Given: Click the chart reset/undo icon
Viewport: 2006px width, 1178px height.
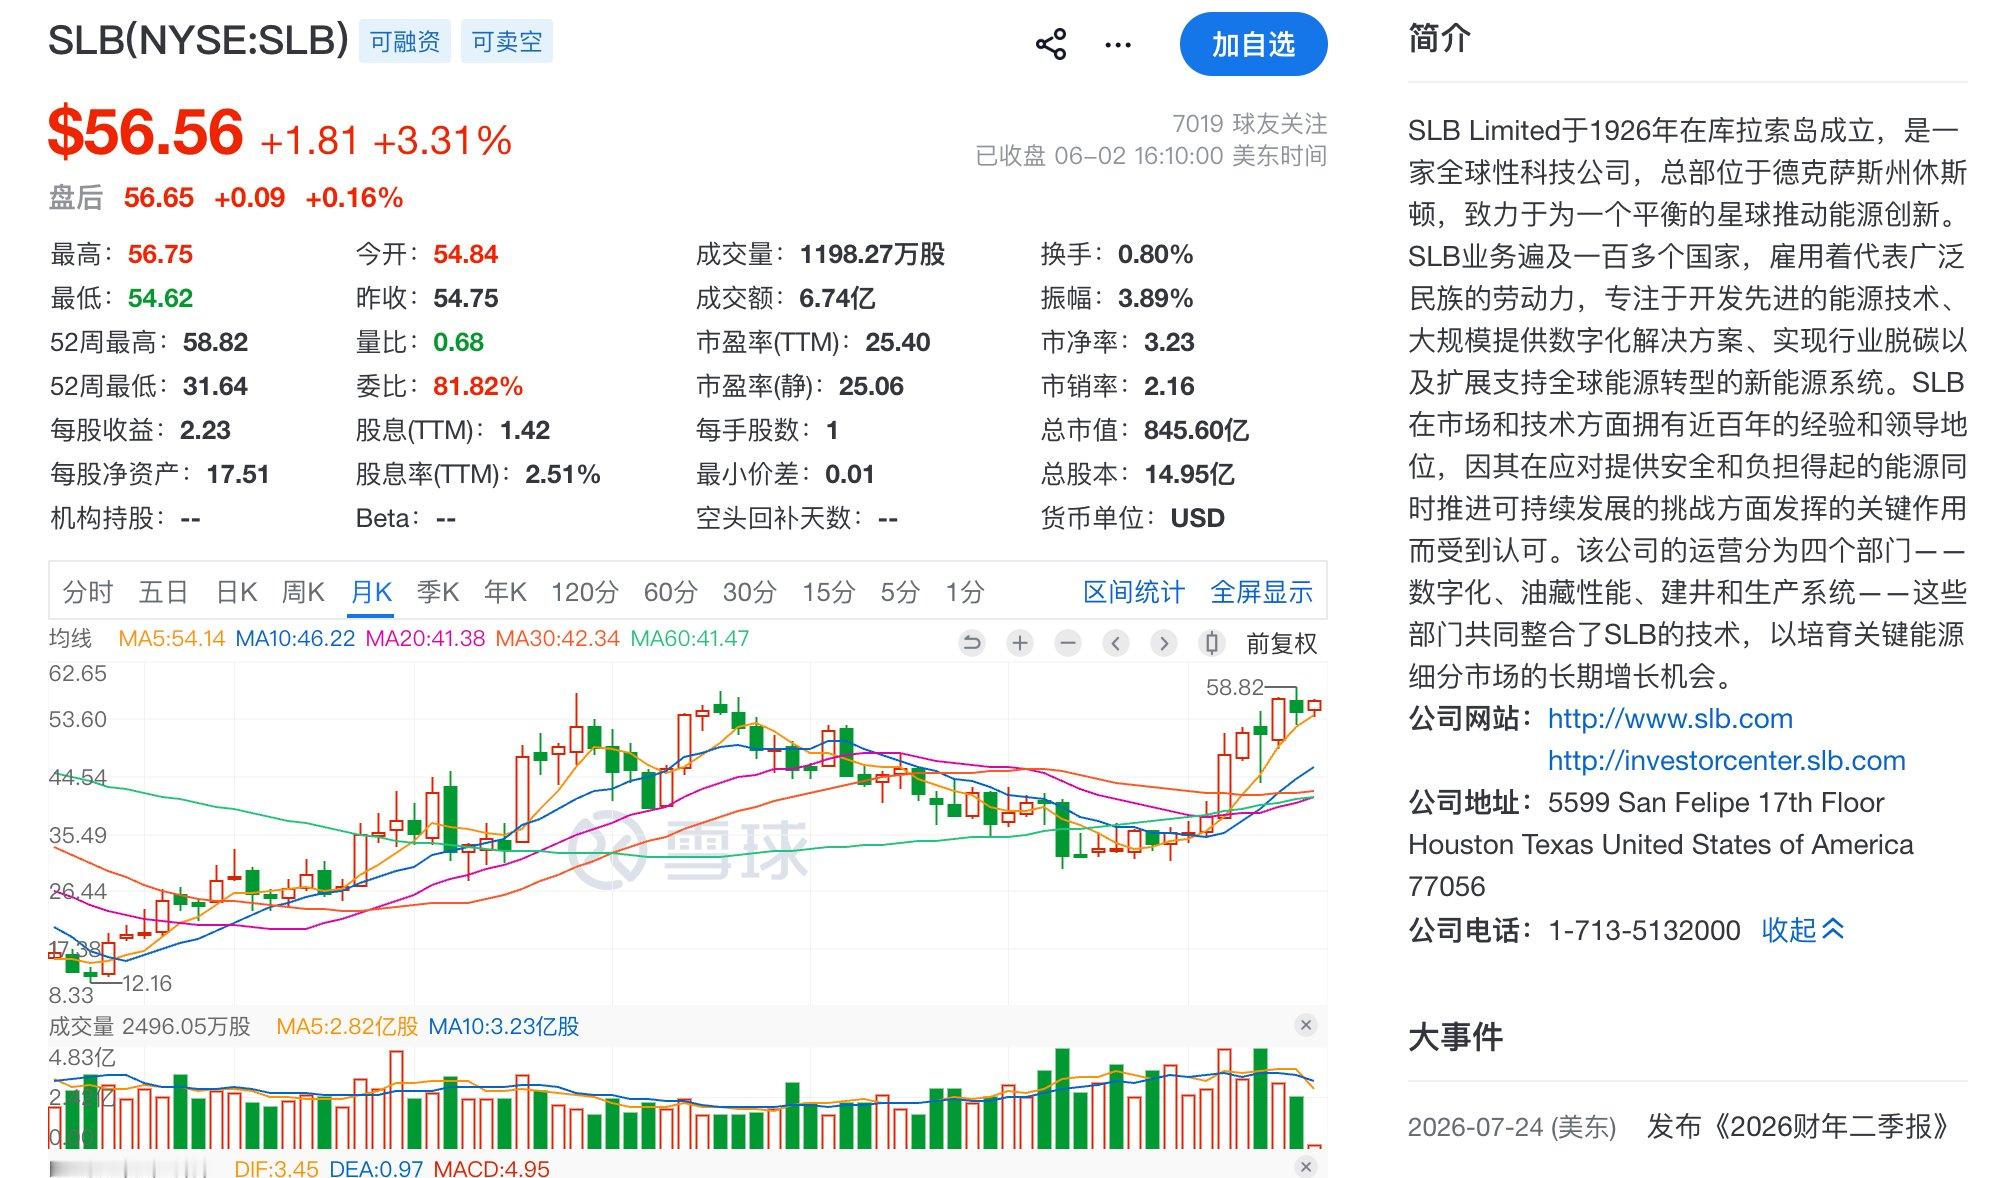Looking at the screenshot, I should 971,643.
